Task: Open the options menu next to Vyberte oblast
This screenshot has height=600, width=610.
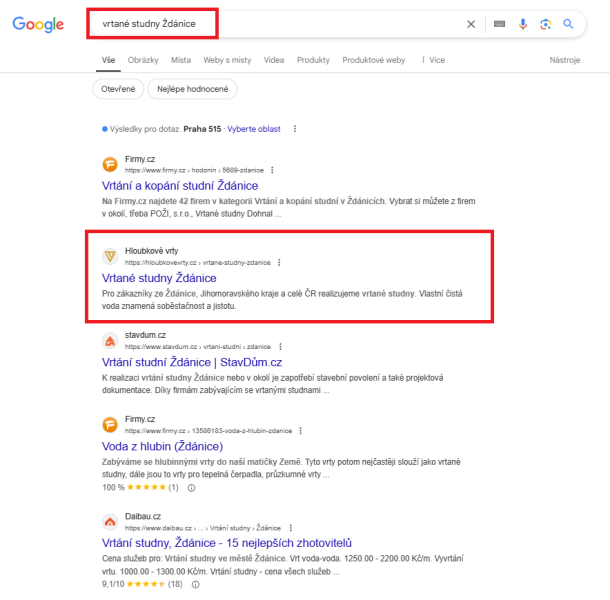Action: 295,129
